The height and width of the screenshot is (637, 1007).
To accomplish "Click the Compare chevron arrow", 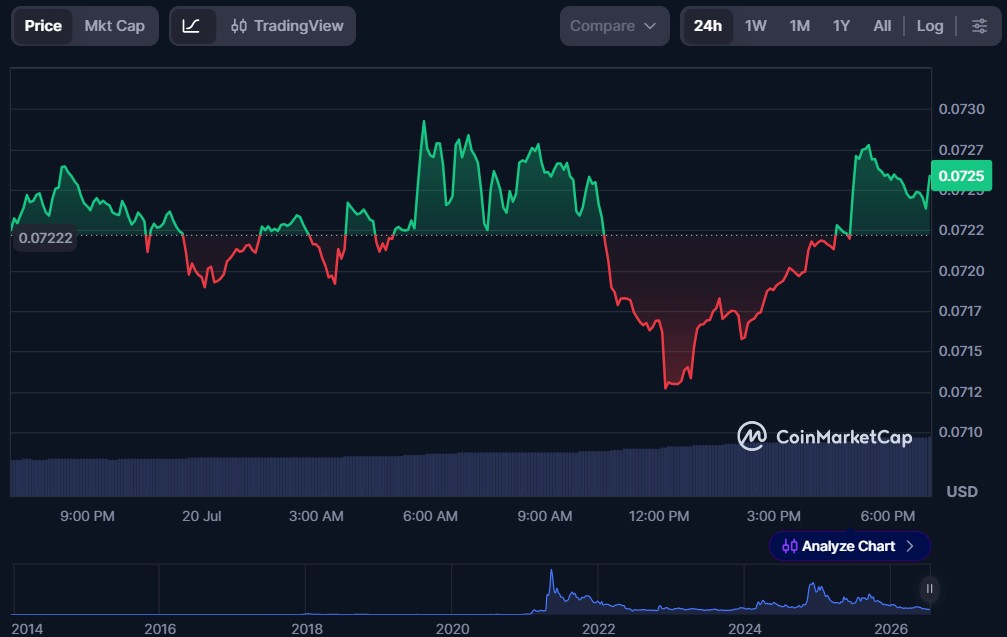I will tap(650, 26).
